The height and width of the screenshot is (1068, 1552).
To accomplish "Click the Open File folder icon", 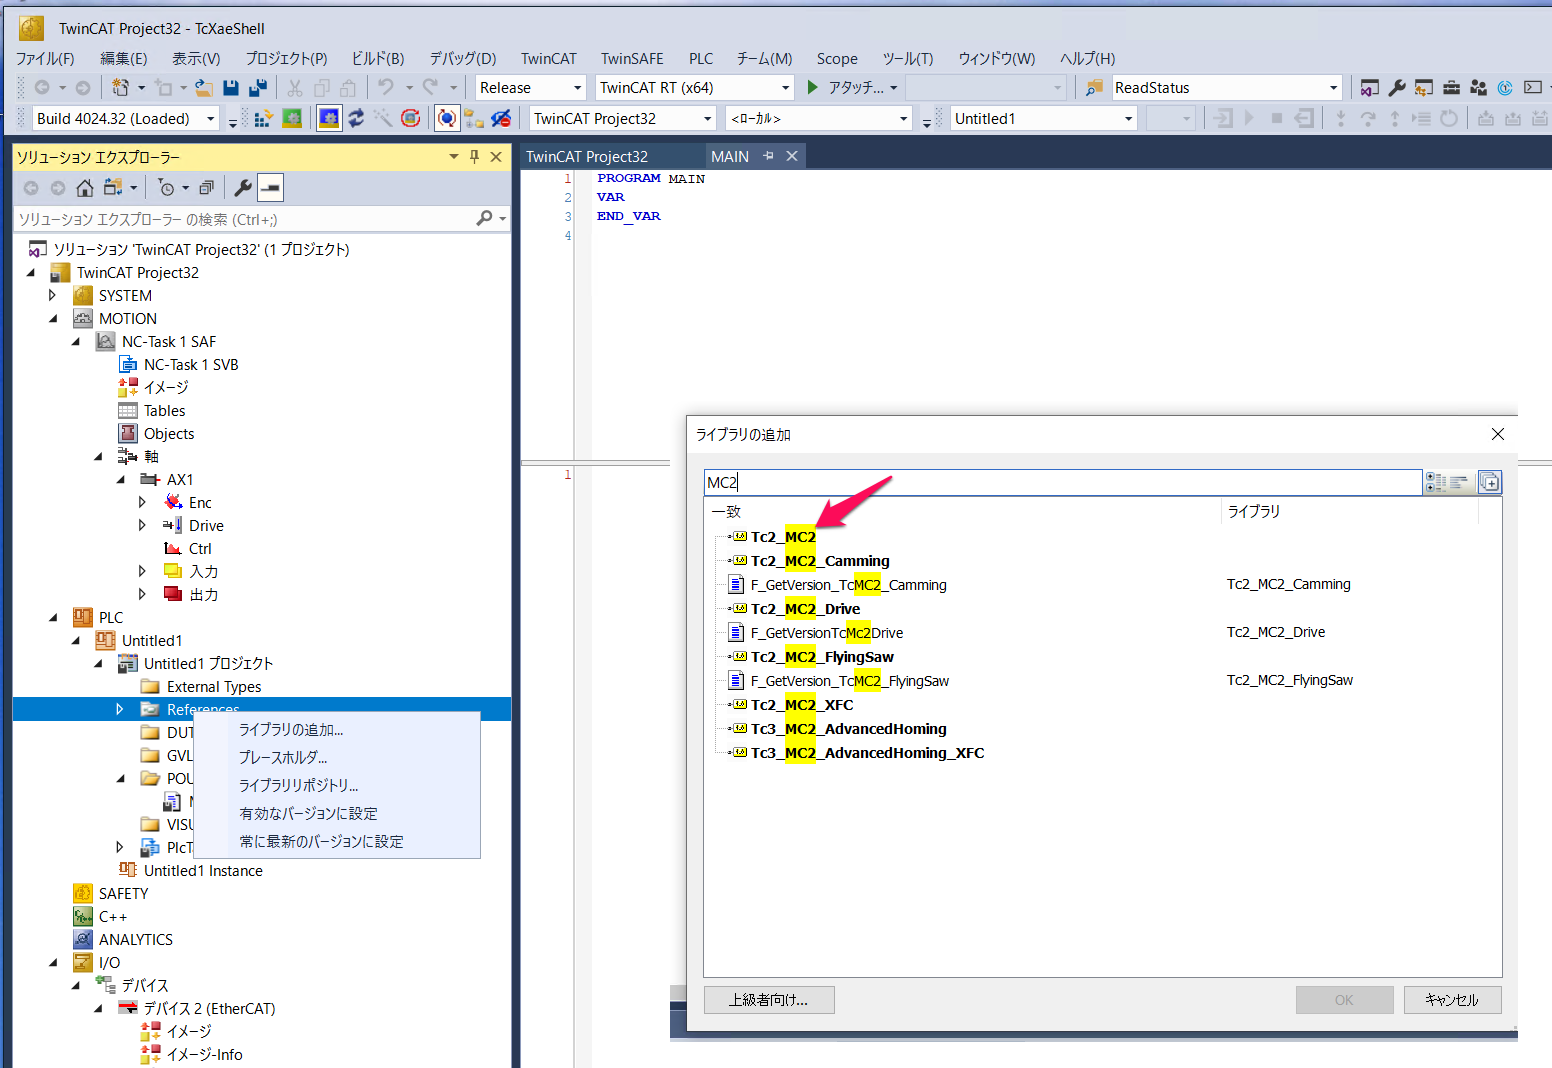I will [204, 88].
